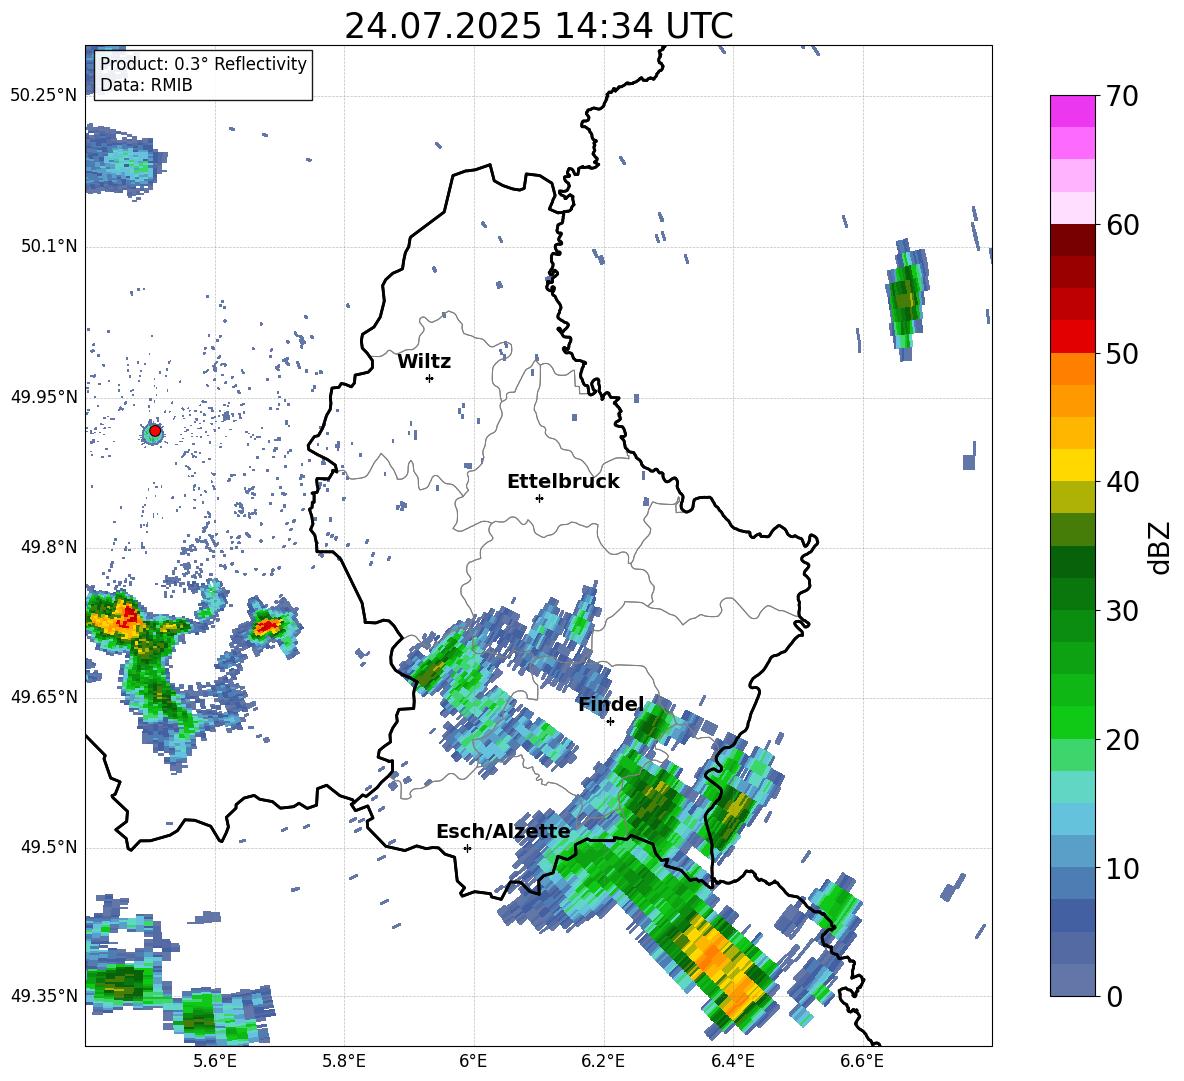Click the orange colorbar swatch below 50
The height and width of the screenshot is (1081, 1184).
1072,369
